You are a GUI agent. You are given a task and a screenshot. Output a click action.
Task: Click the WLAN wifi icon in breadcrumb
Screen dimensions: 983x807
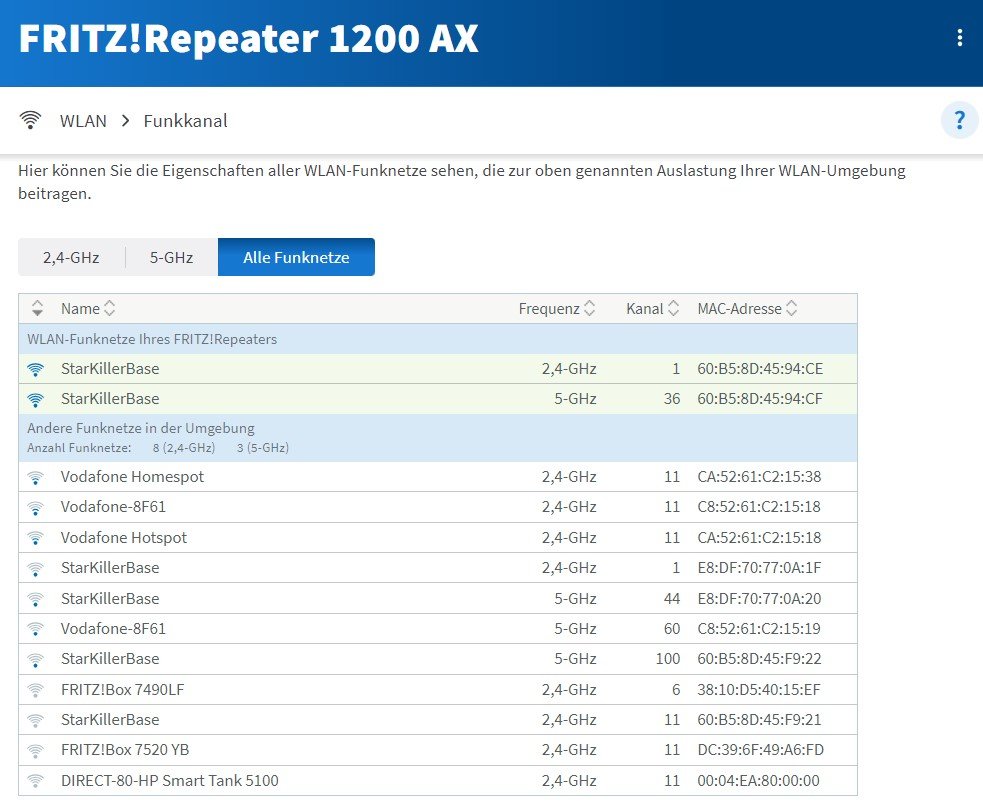(30, 119)
